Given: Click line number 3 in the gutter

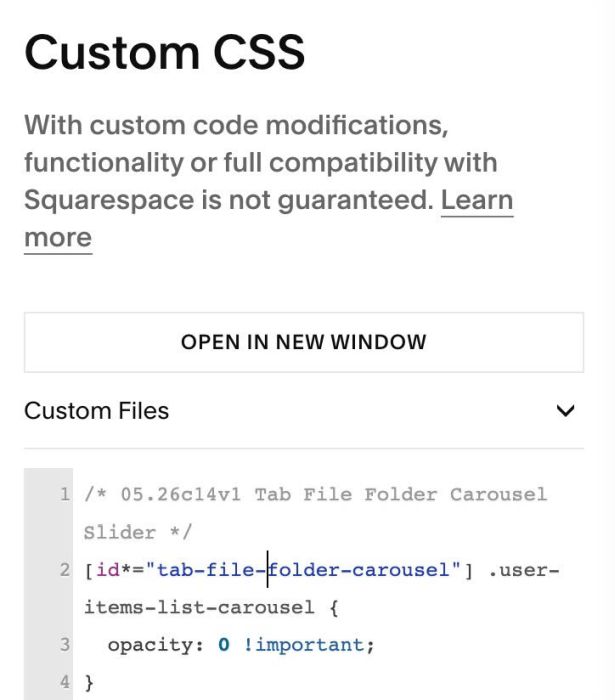Looking at the screenshot, I should click(65, 645).
